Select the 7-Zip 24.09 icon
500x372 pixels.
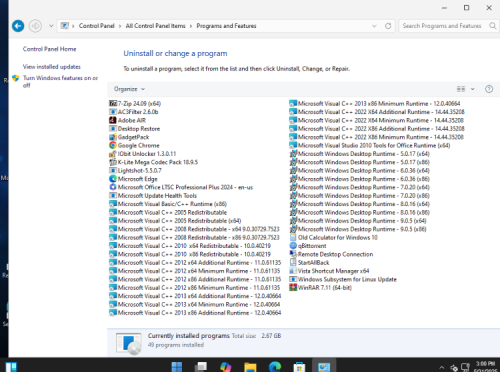(x=113, y=103)
